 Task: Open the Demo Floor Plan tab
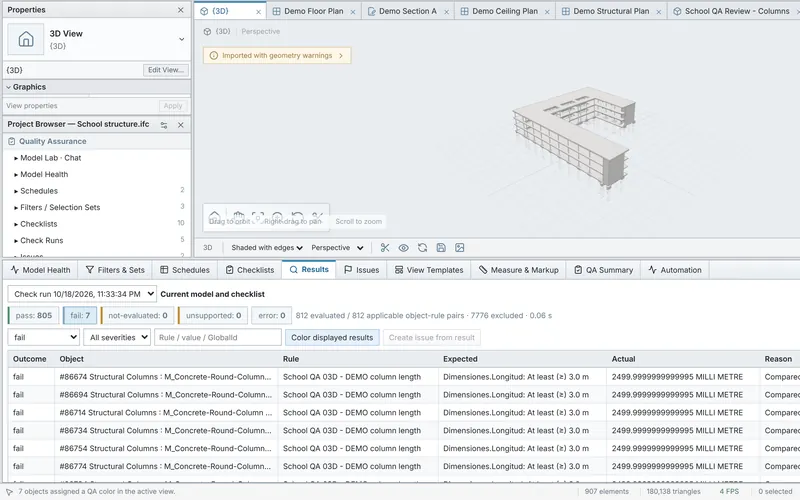[313, 11]
